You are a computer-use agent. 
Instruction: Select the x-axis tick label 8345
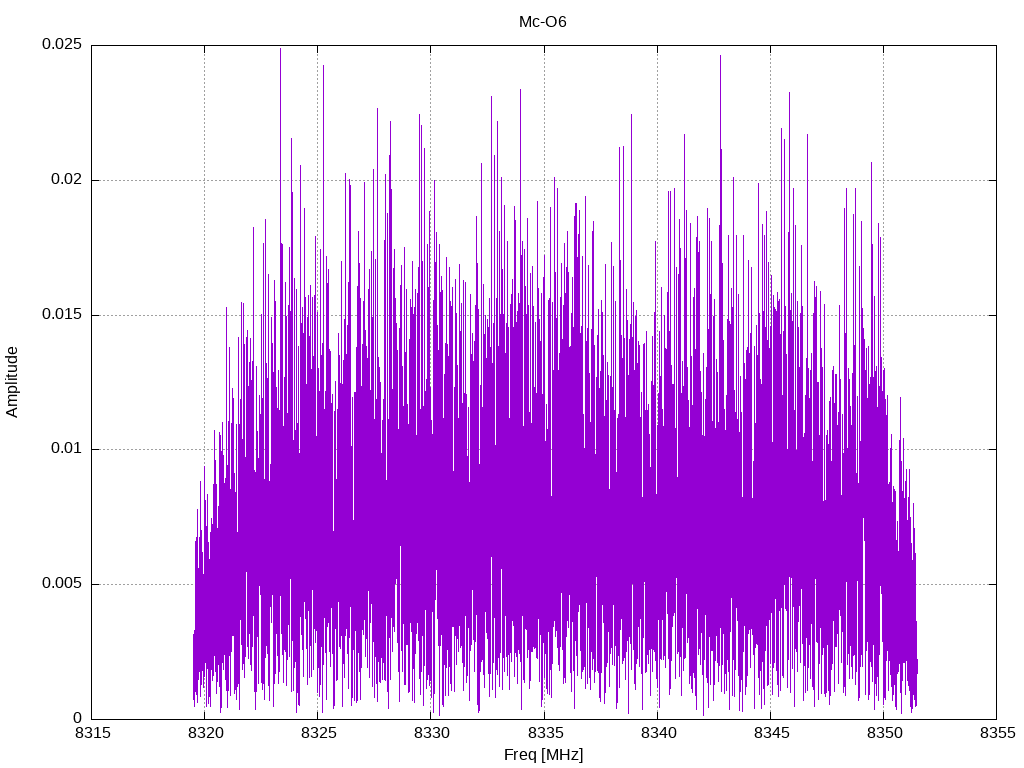[771, 733]
